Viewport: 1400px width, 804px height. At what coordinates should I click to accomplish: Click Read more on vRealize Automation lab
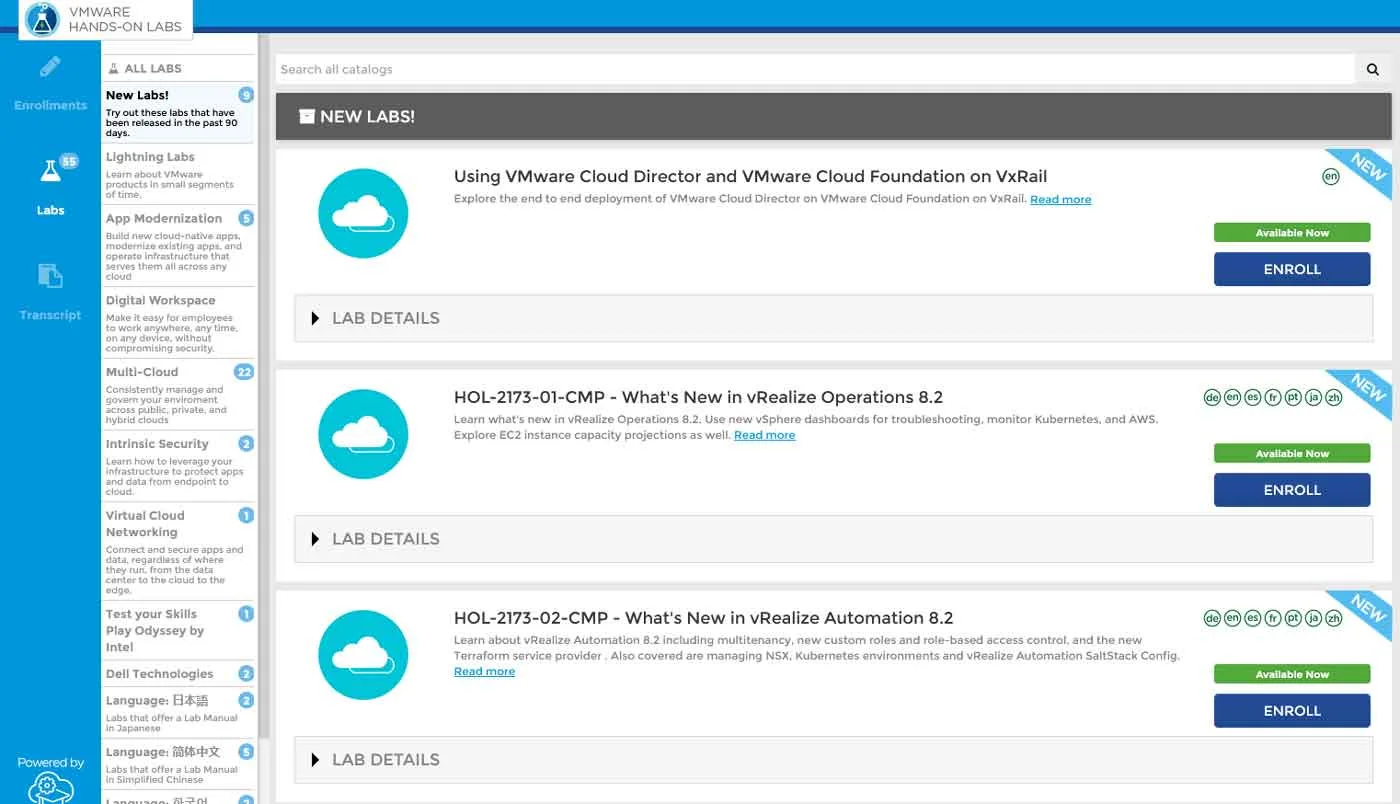(x=484, y=671)
